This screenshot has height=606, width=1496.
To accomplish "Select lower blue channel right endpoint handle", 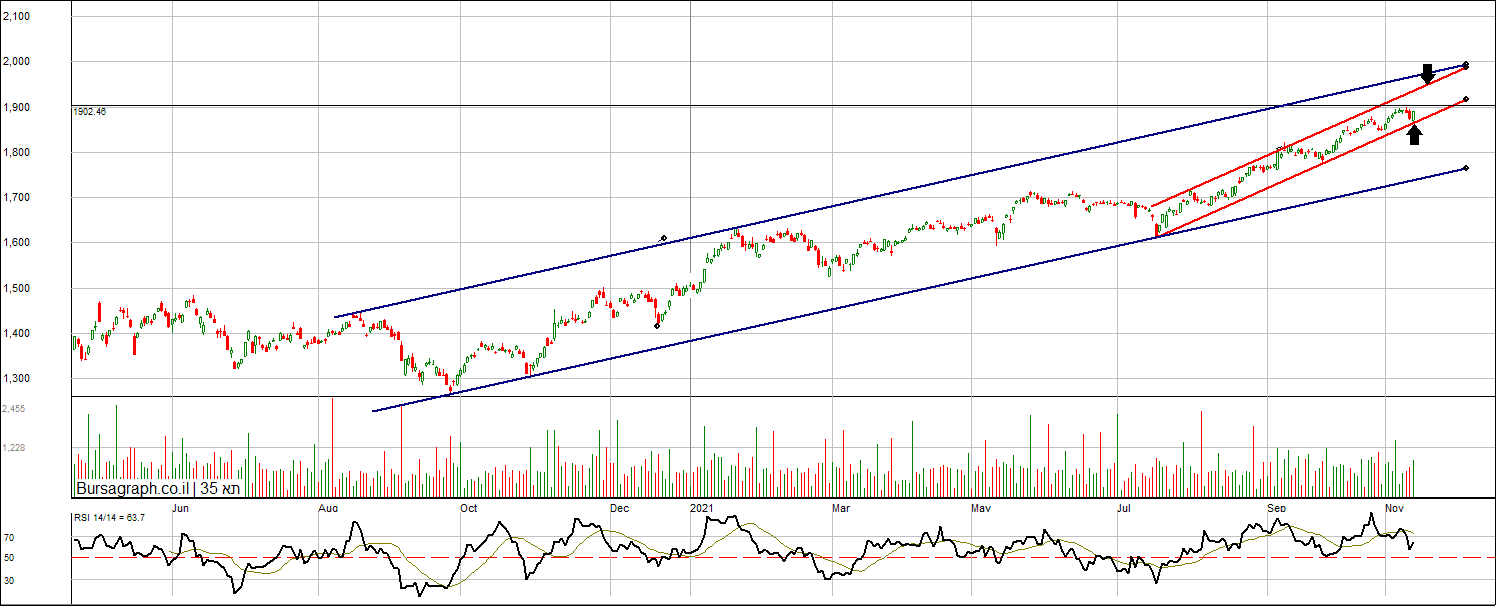I will tap(1465, 168).
